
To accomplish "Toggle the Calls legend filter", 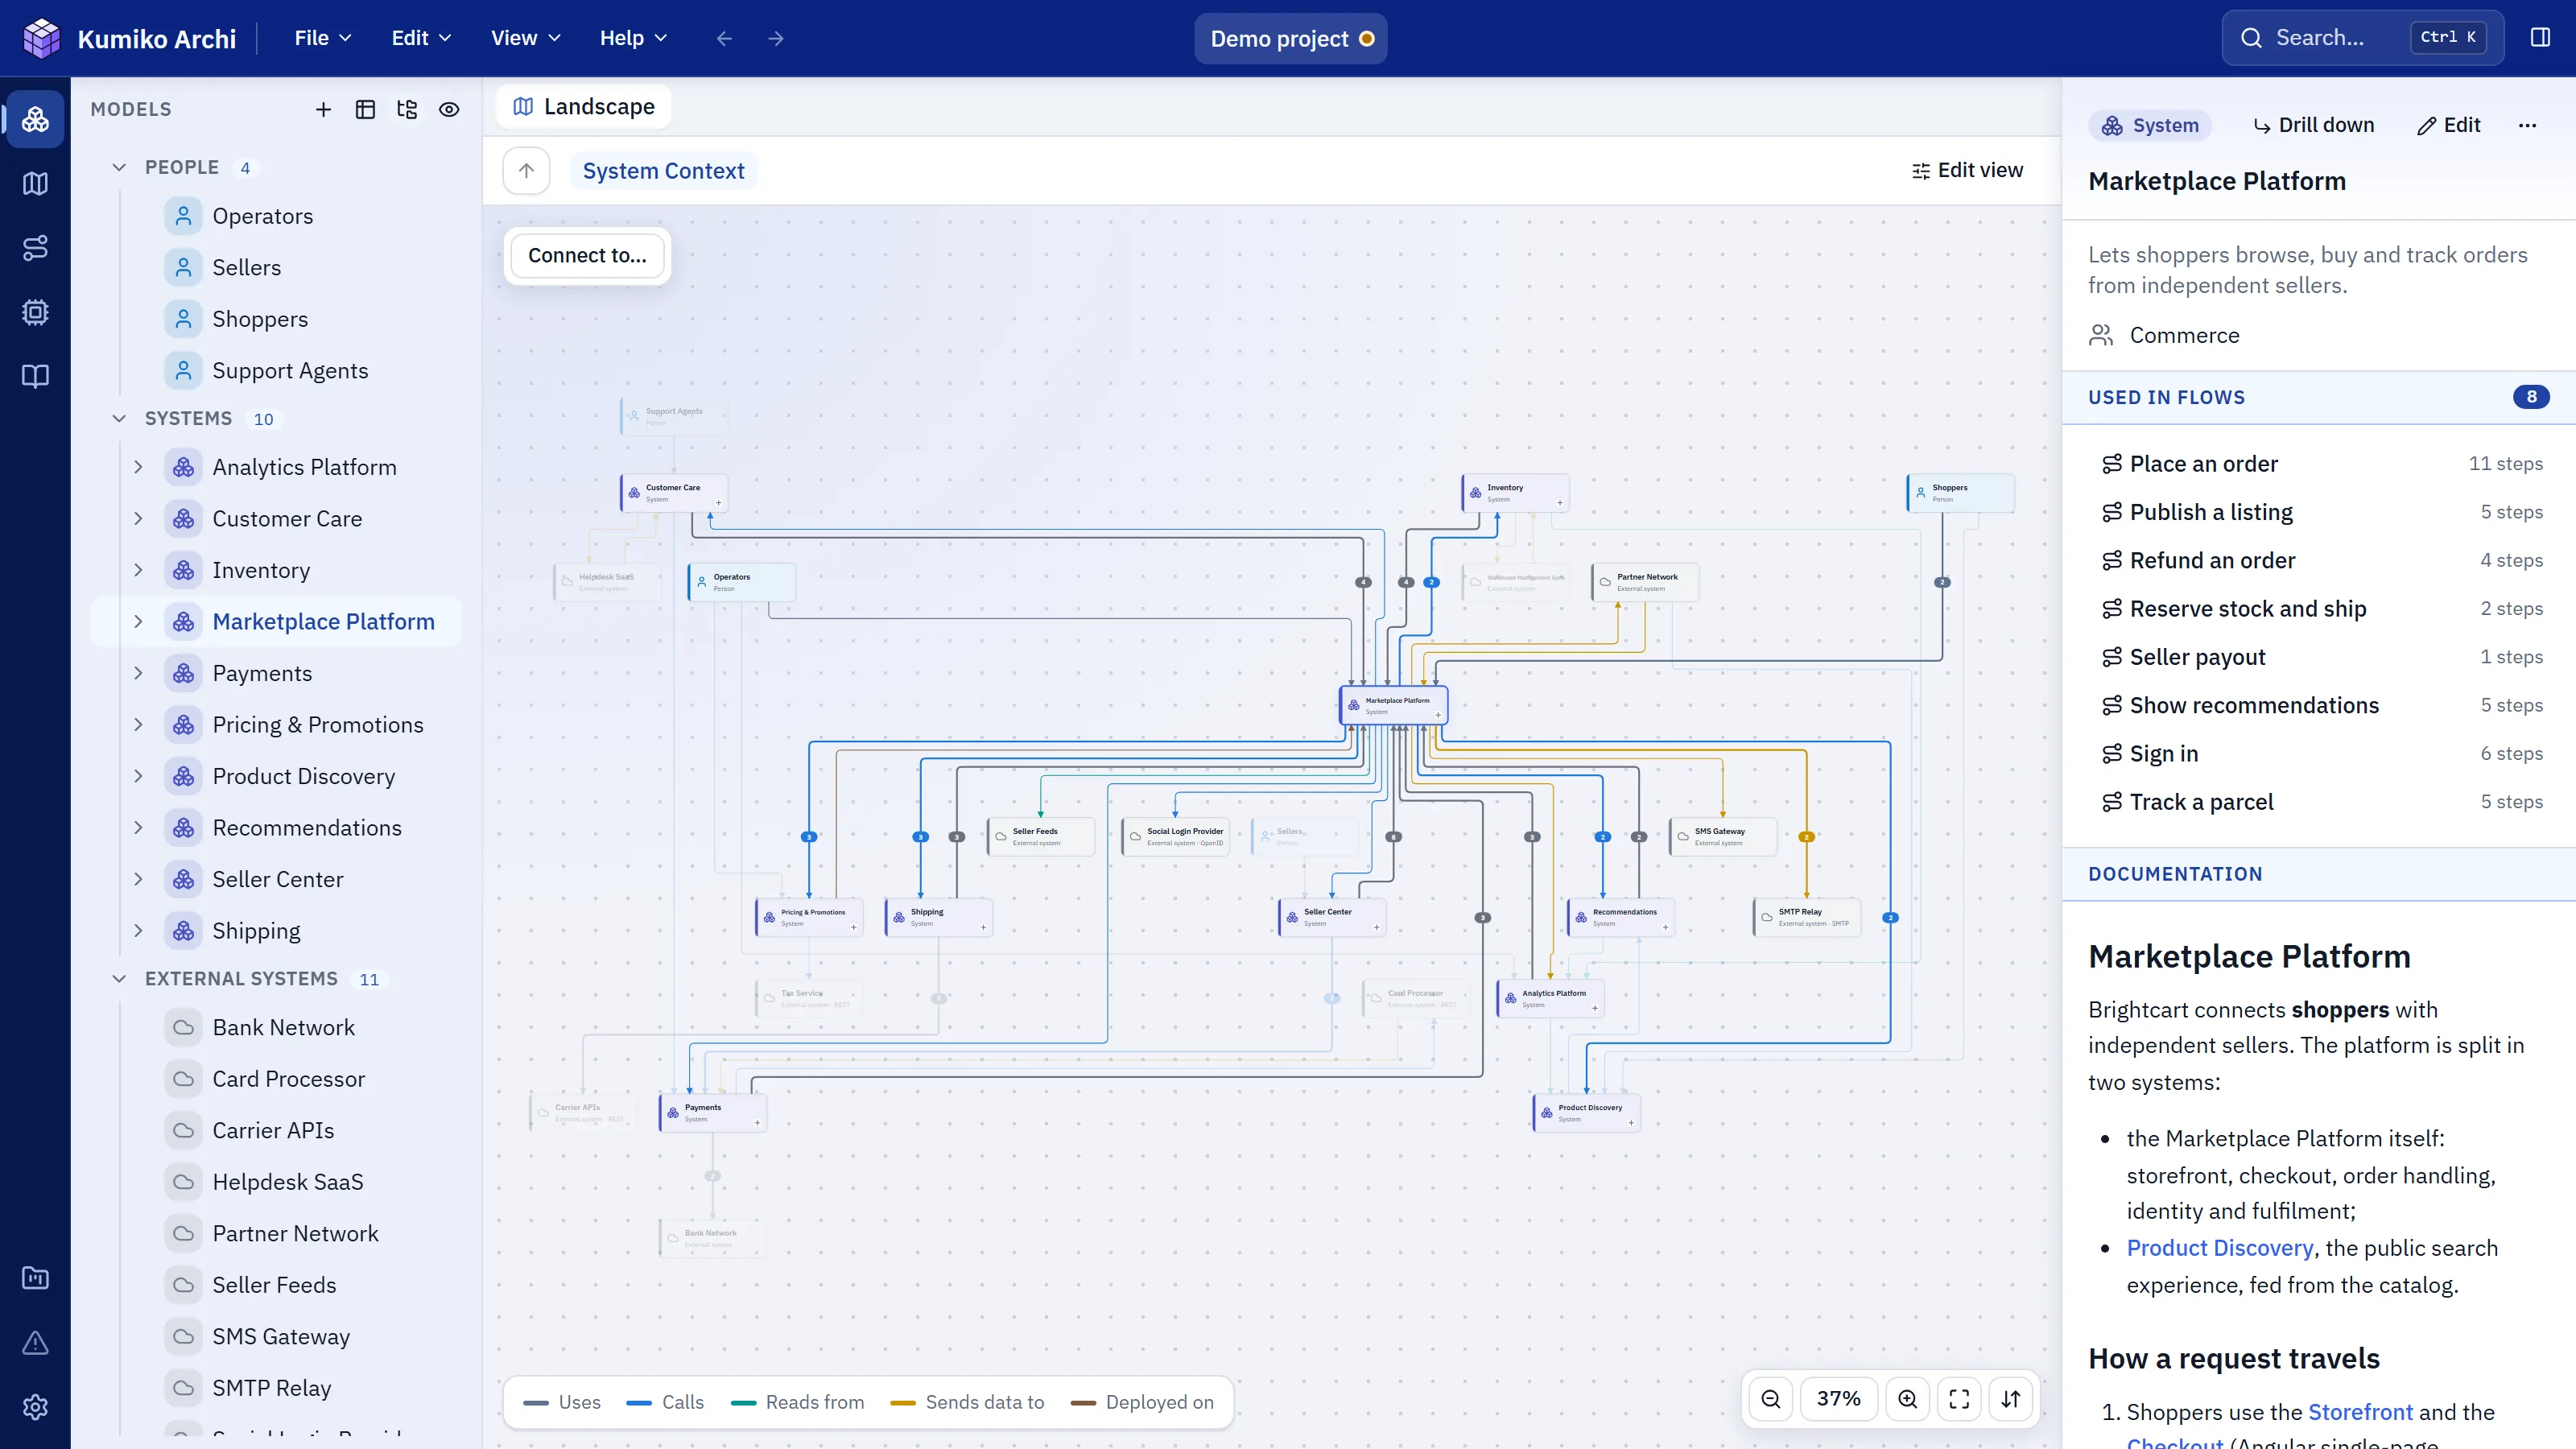I will pos(665,1402).
